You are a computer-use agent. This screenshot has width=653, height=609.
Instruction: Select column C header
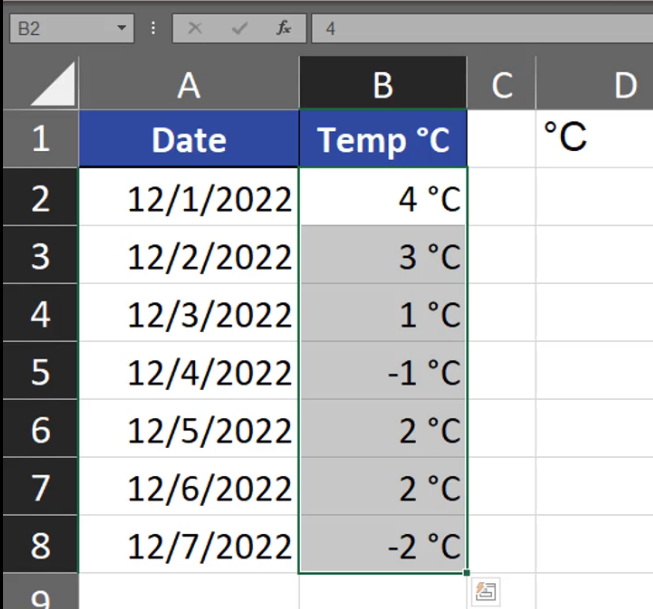501,85
